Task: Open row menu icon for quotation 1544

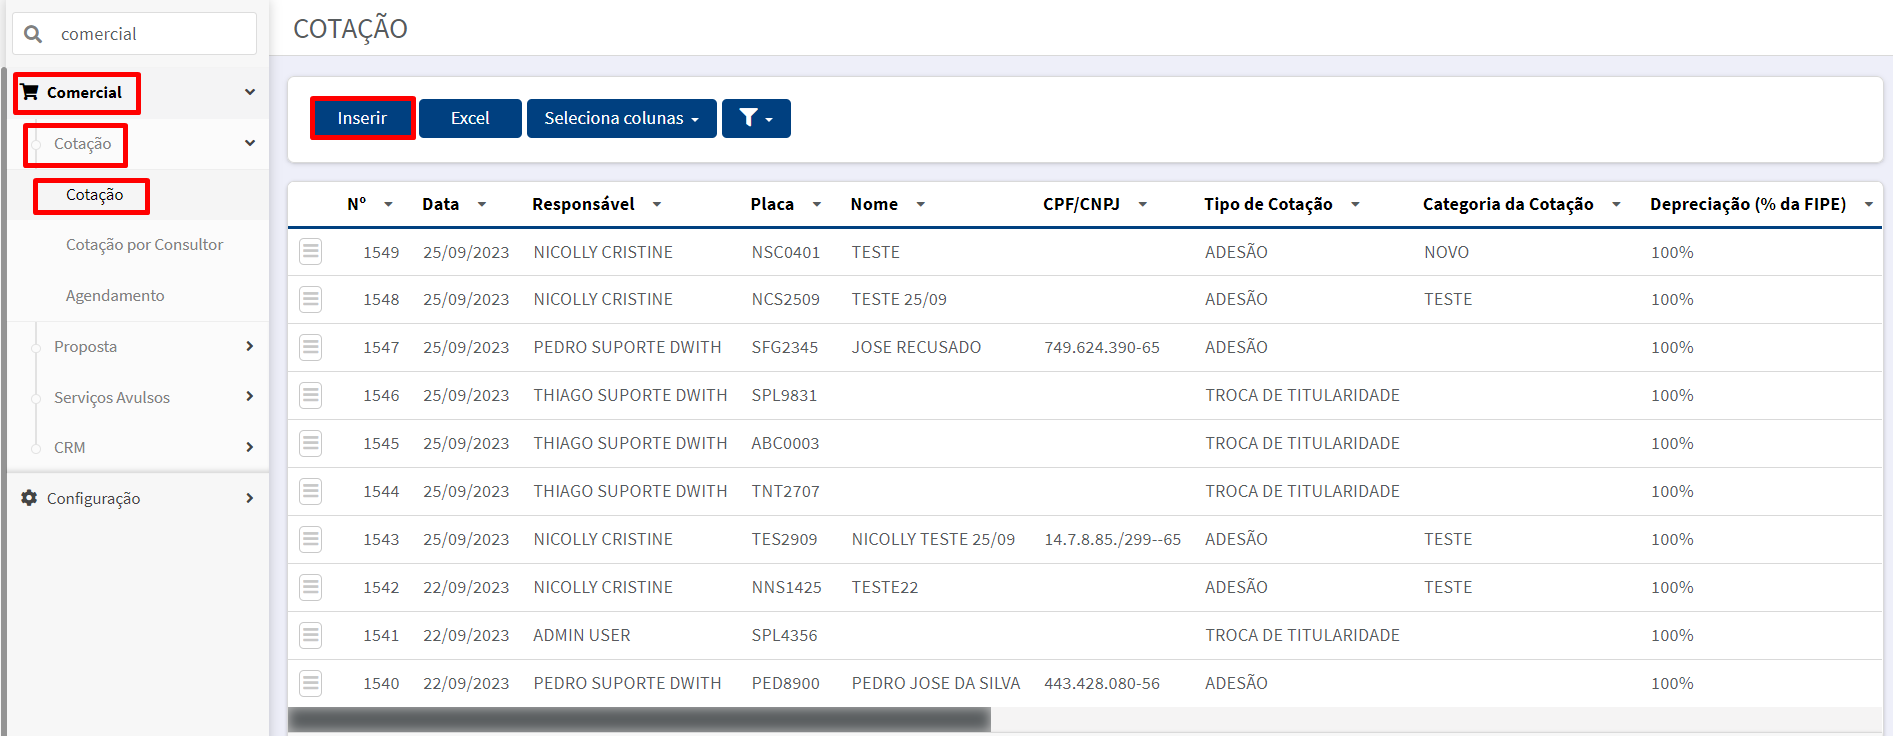Action: (311, 492)
